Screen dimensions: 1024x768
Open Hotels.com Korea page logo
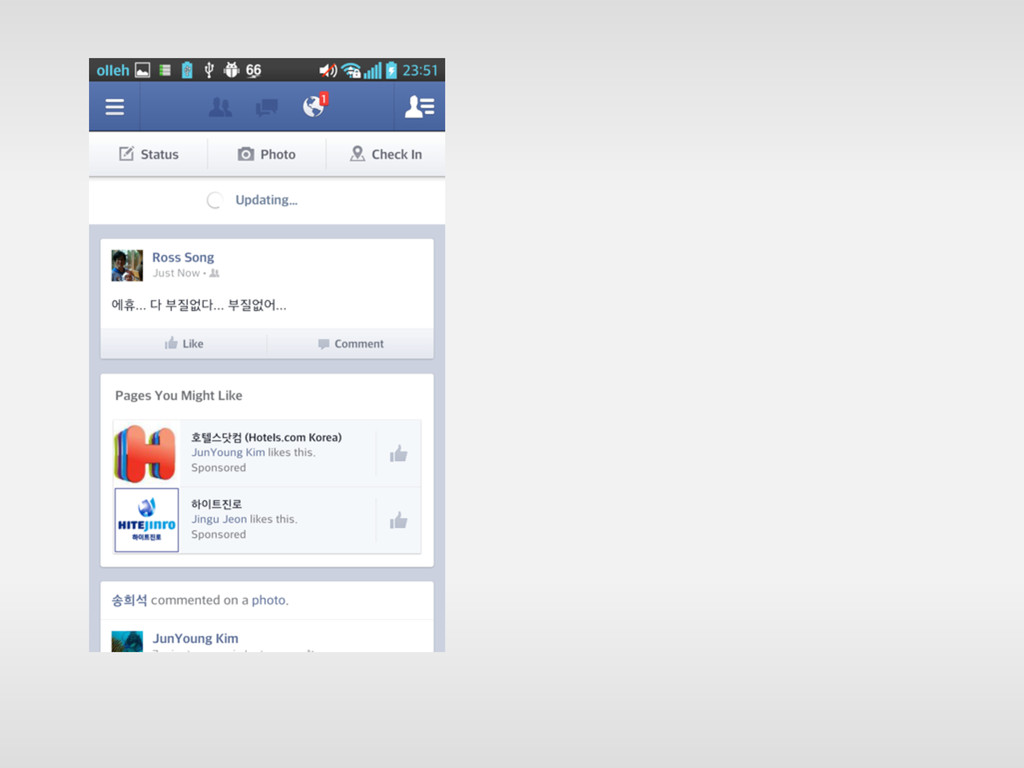pos(146,453)
